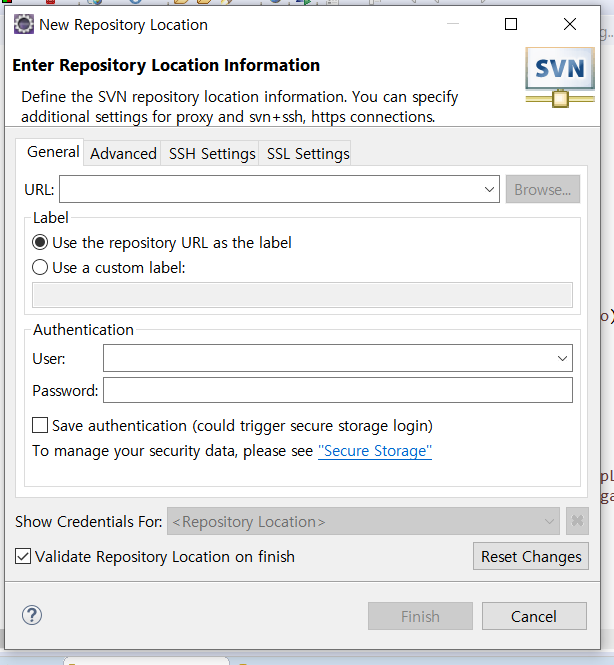Click the Cancel button
The height and width of the screenshot is (665, 614).
coord(534,616)
